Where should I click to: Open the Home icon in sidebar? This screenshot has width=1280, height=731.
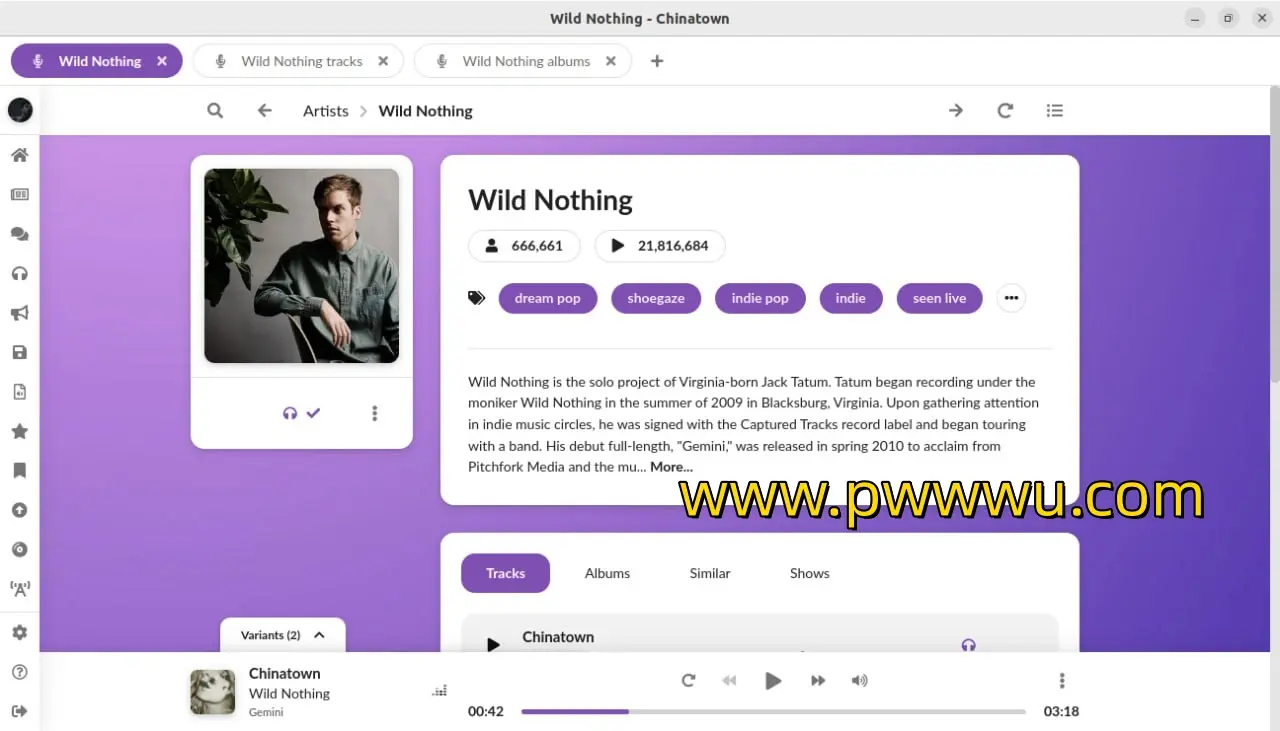[x=19, y=155]
